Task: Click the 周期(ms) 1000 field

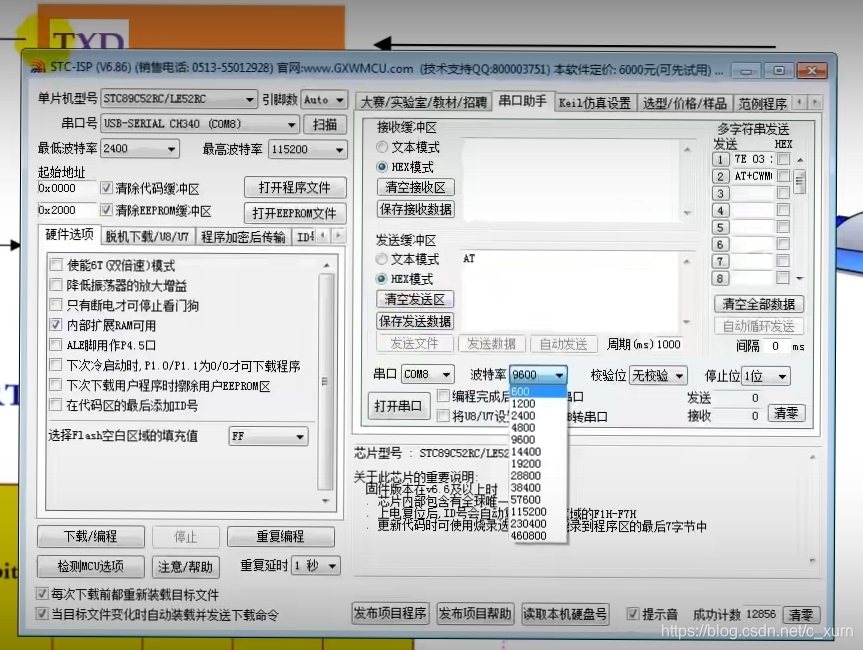Action: coord(669,345)
